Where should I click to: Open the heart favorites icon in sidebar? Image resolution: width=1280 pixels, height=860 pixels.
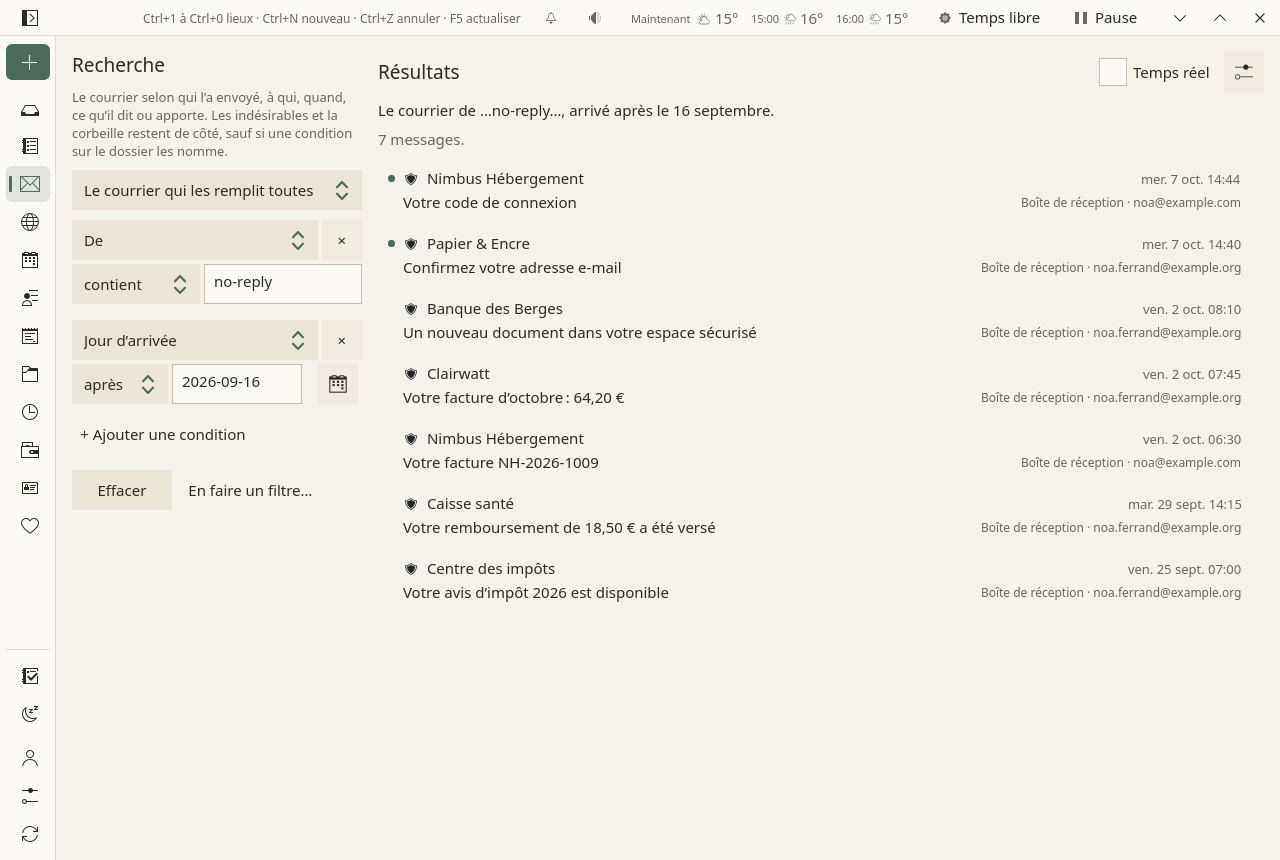pyautogui.click(x=30, y=526)
